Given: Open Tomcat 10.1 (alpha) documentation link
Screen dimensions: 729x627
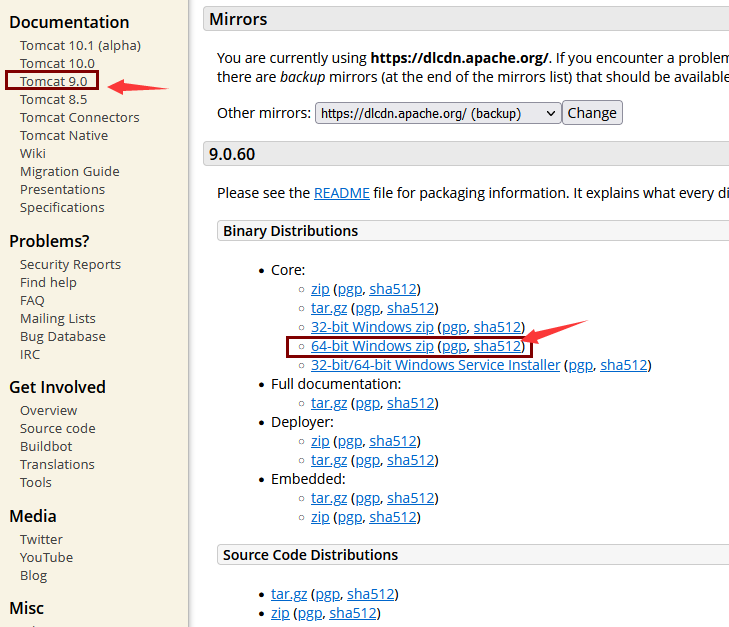Looking at the screenshot, I should pos(80,46).
